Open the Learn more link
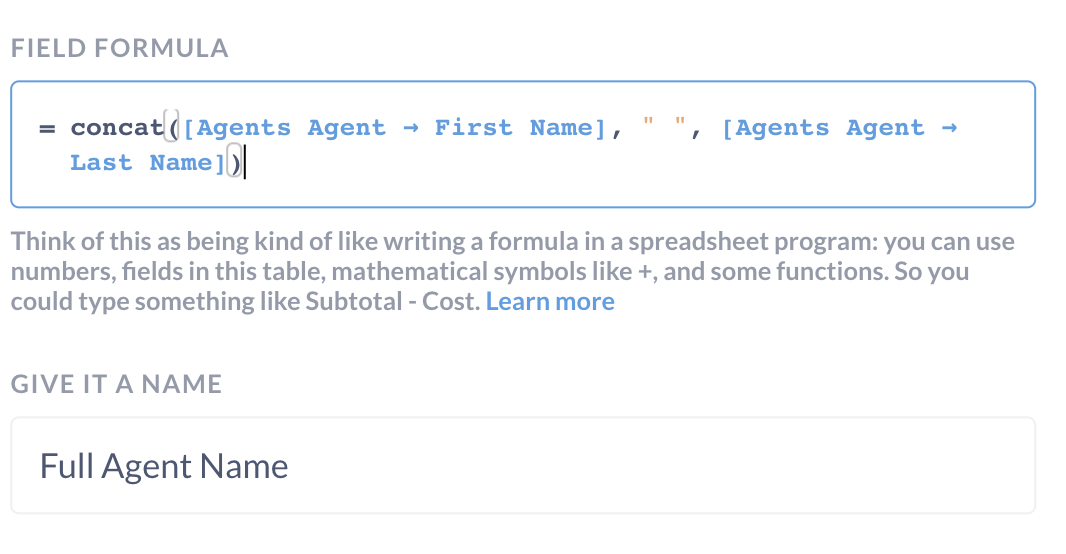The width and height of the screenshot is (1066, 554). (549, 301)
